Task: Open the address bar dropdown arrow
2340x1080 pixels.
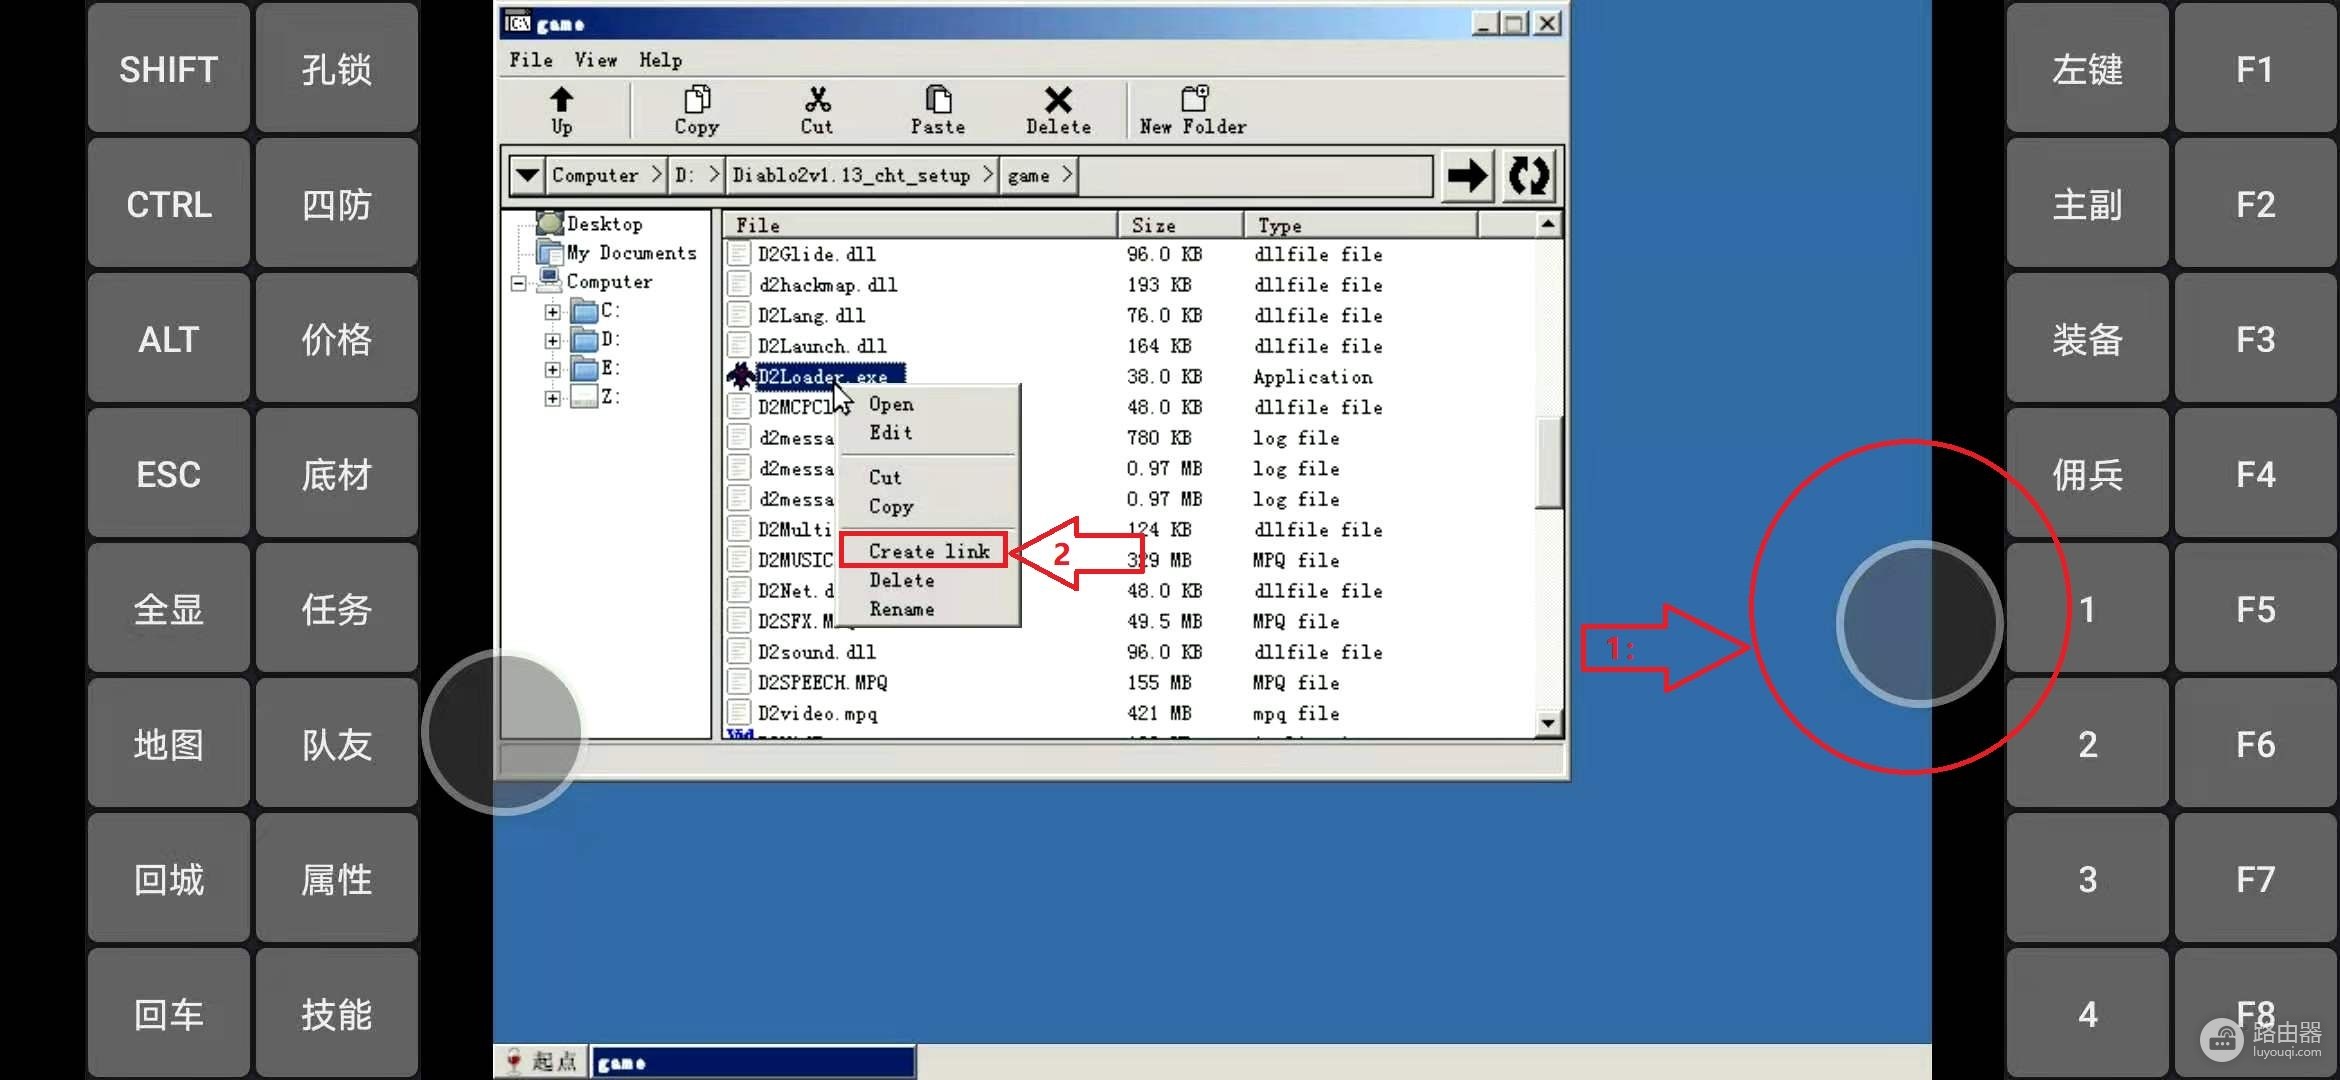Action: tap(527, 176)
